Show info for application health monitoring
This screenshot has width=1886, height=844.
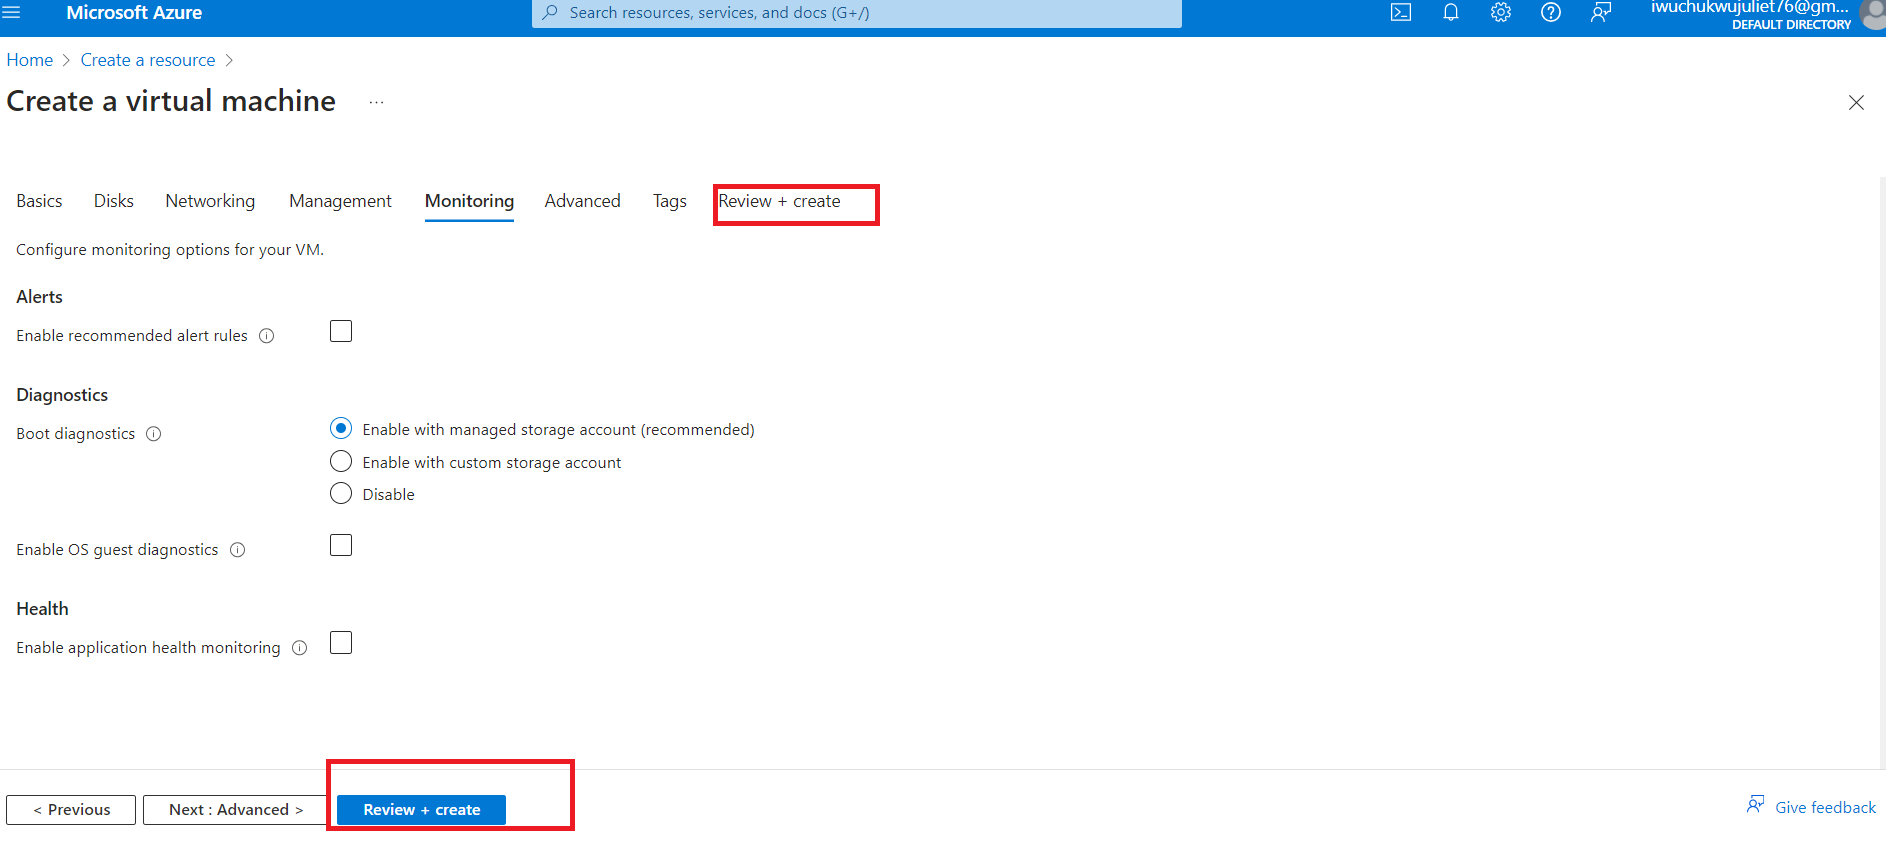pos(300,648)
